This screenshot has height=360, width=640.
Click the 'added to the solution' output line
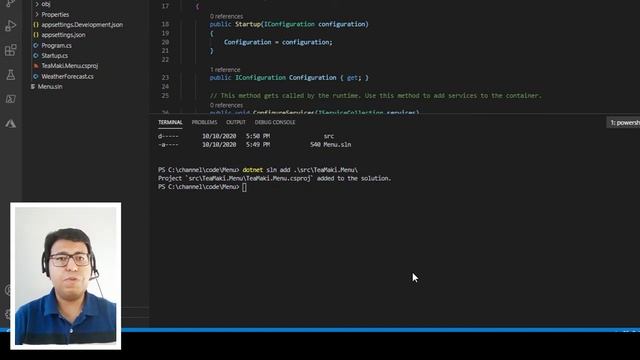[x=274, y=178]
